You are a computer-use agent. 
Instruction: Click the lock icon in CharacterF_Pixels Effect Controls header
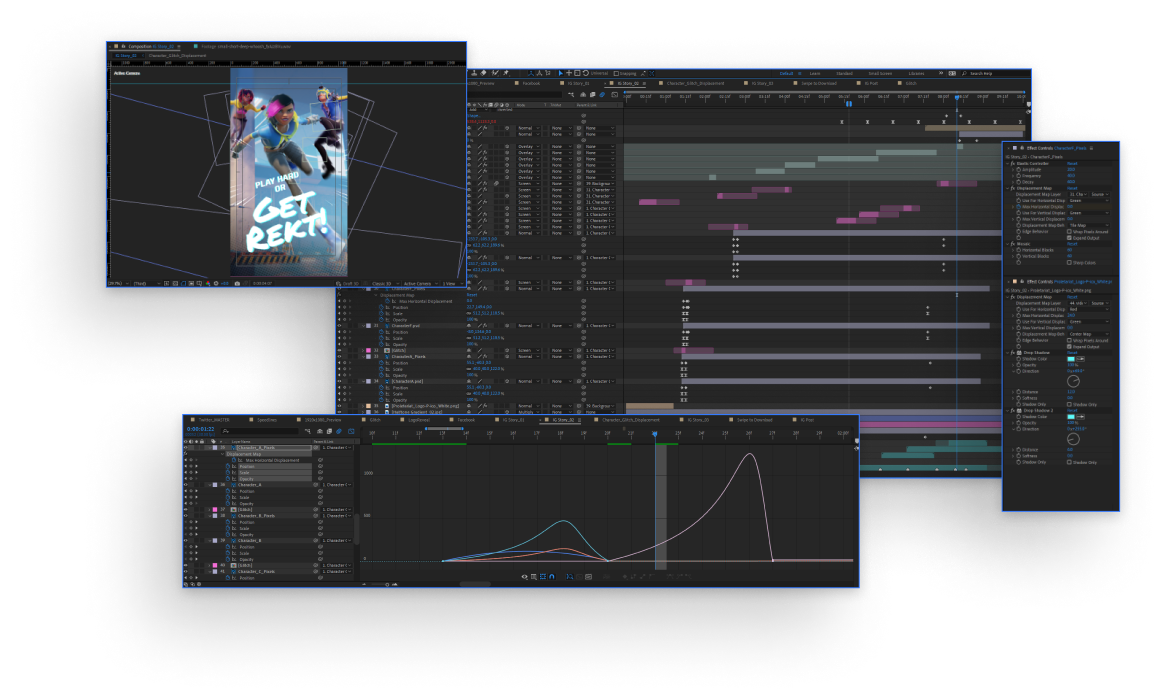(x=1022, y=148)
